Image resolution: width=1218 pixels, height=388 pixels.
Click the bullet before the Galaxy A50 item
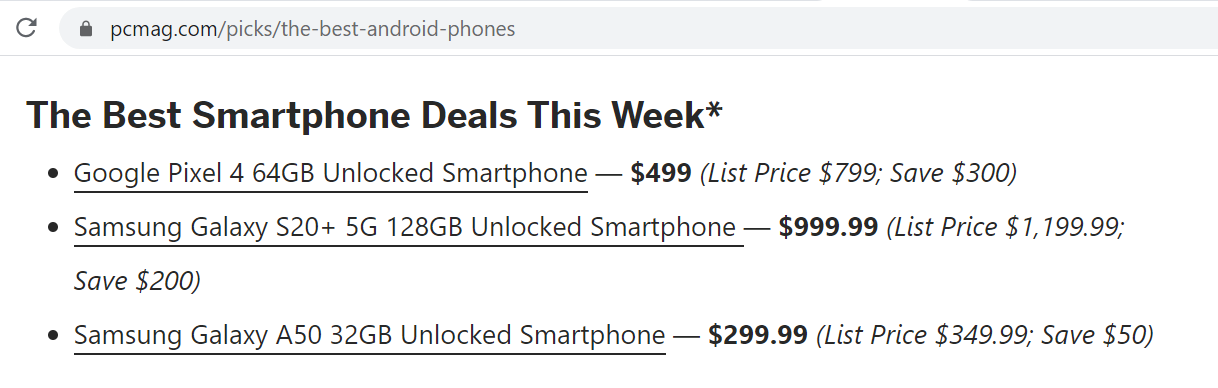pos(53,337)
